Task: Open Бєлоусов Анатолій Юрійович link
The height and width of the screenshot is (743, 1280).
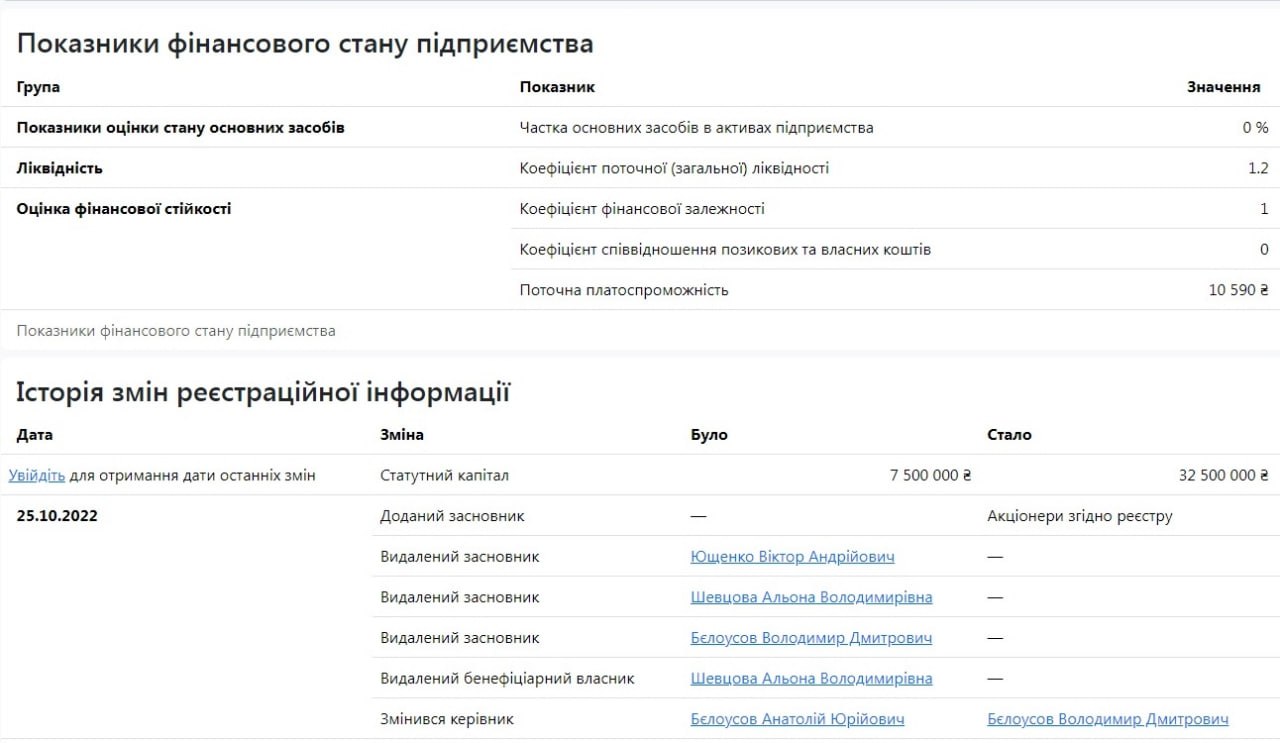Action: (x=797, y=719)
